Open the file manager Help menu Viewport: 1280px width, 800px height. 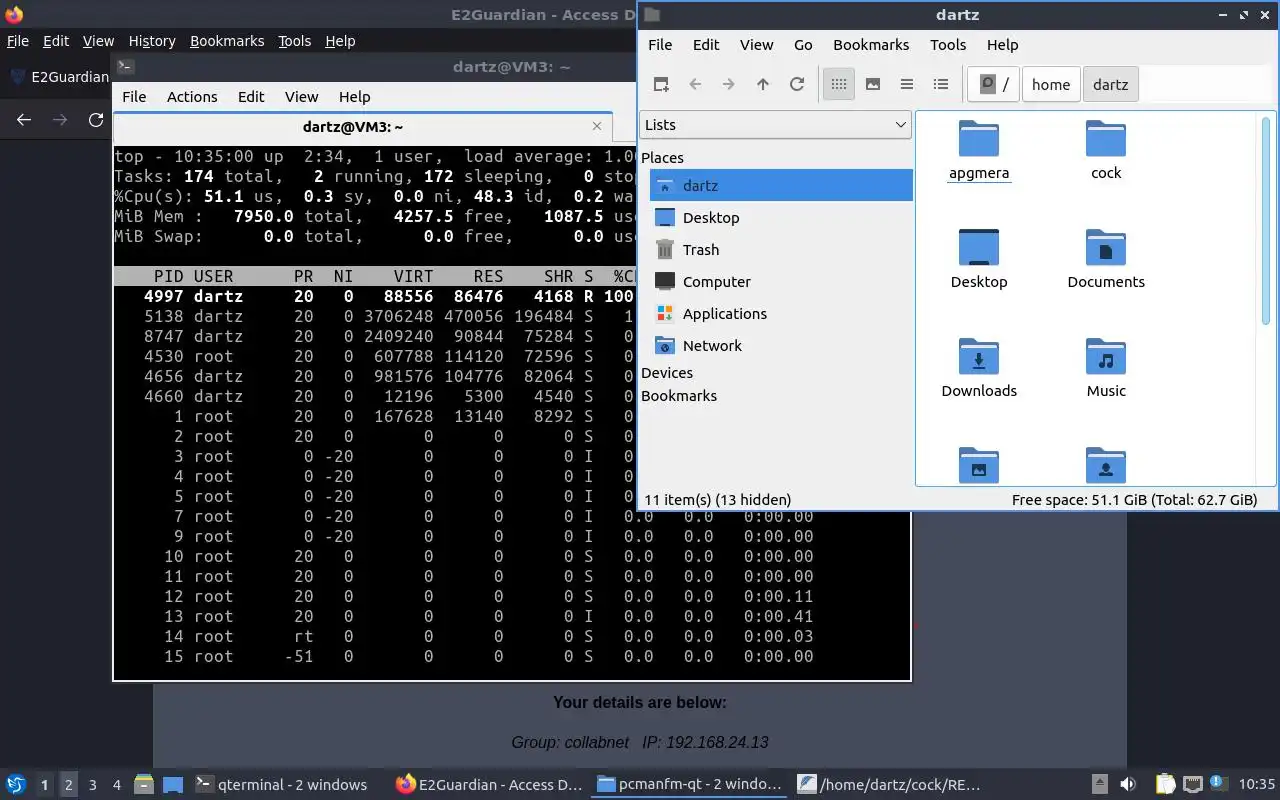pyautogui.click(x=1002, y=45)
